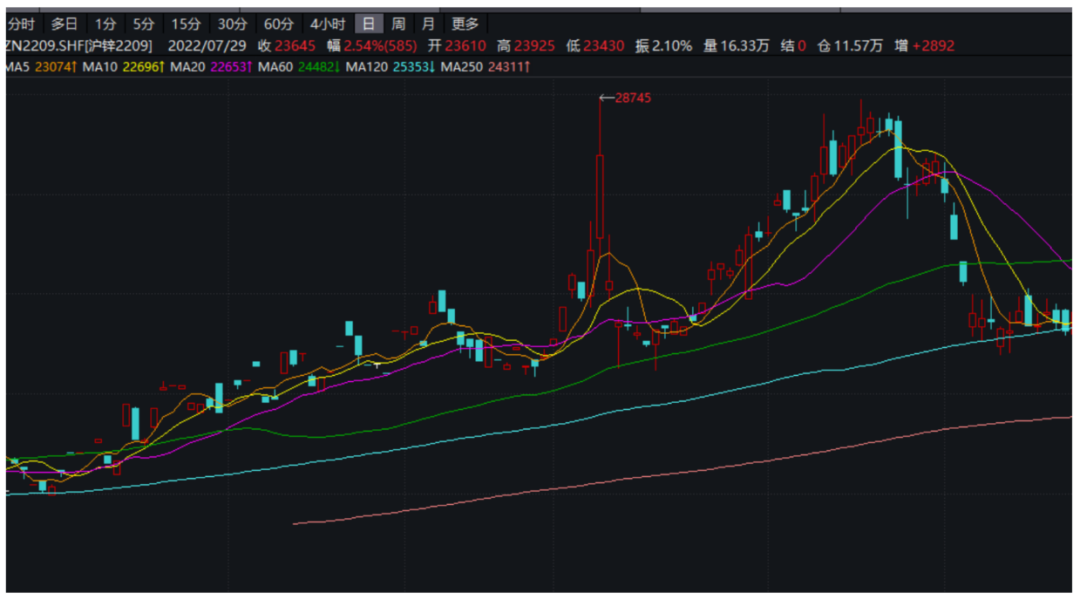Click the closing price 23645
This screenshot has height=600, width=1080.
tap(295, 46)
